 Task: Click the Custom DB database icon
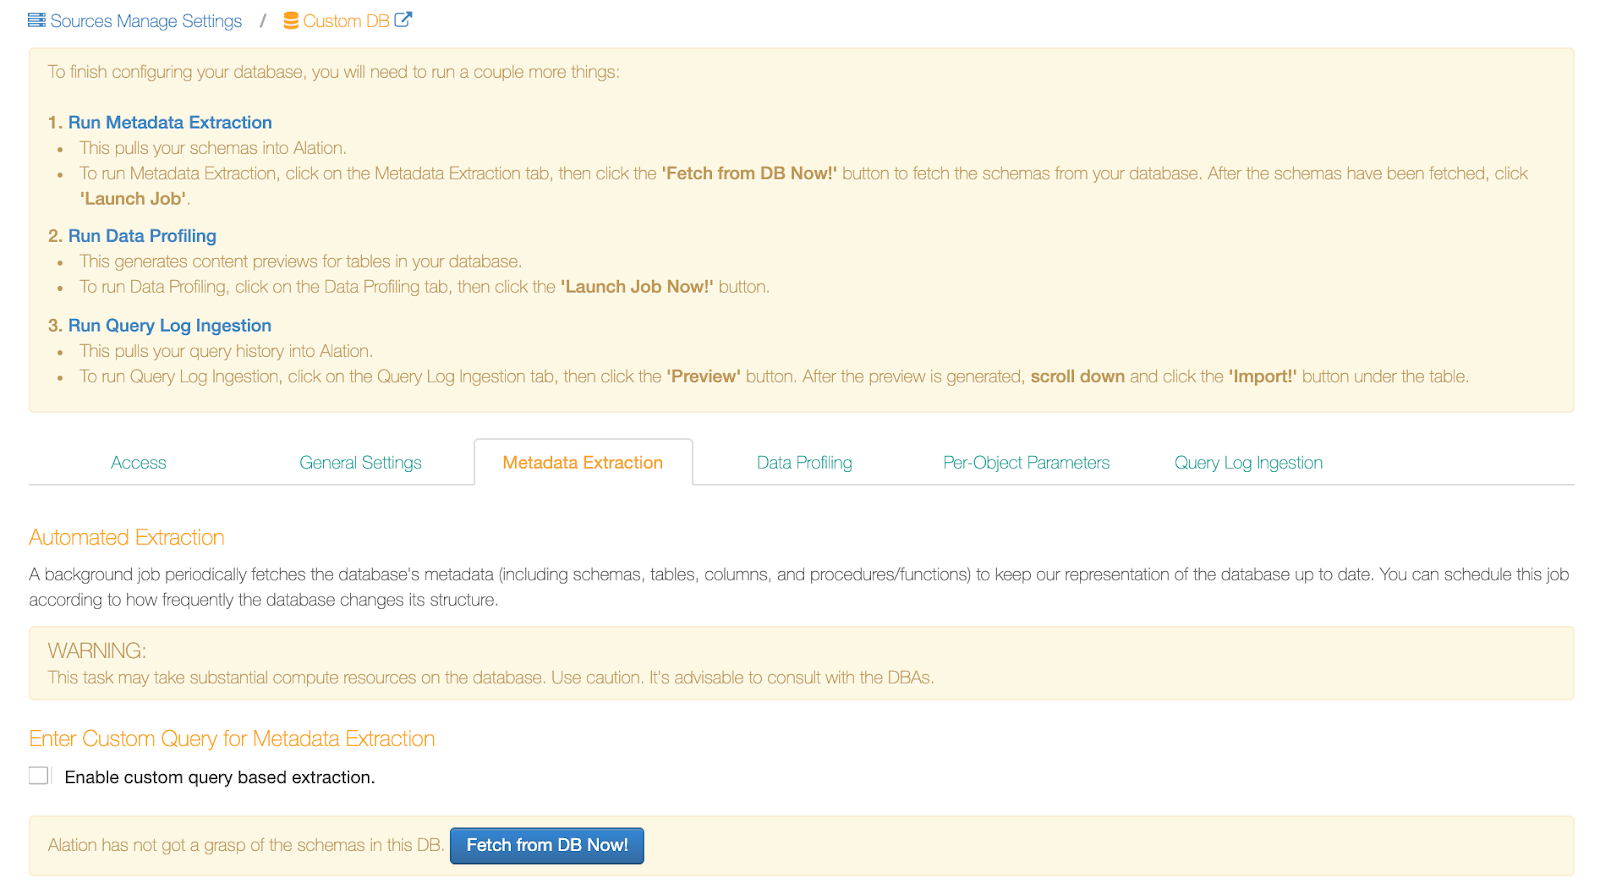291,20
